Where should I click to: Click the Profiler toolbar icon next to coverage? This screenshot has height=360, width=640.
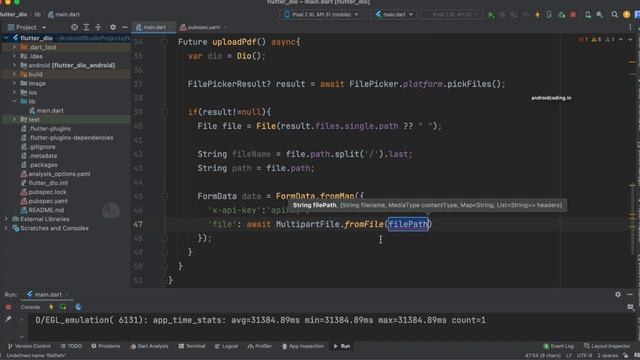coord(526,15)
